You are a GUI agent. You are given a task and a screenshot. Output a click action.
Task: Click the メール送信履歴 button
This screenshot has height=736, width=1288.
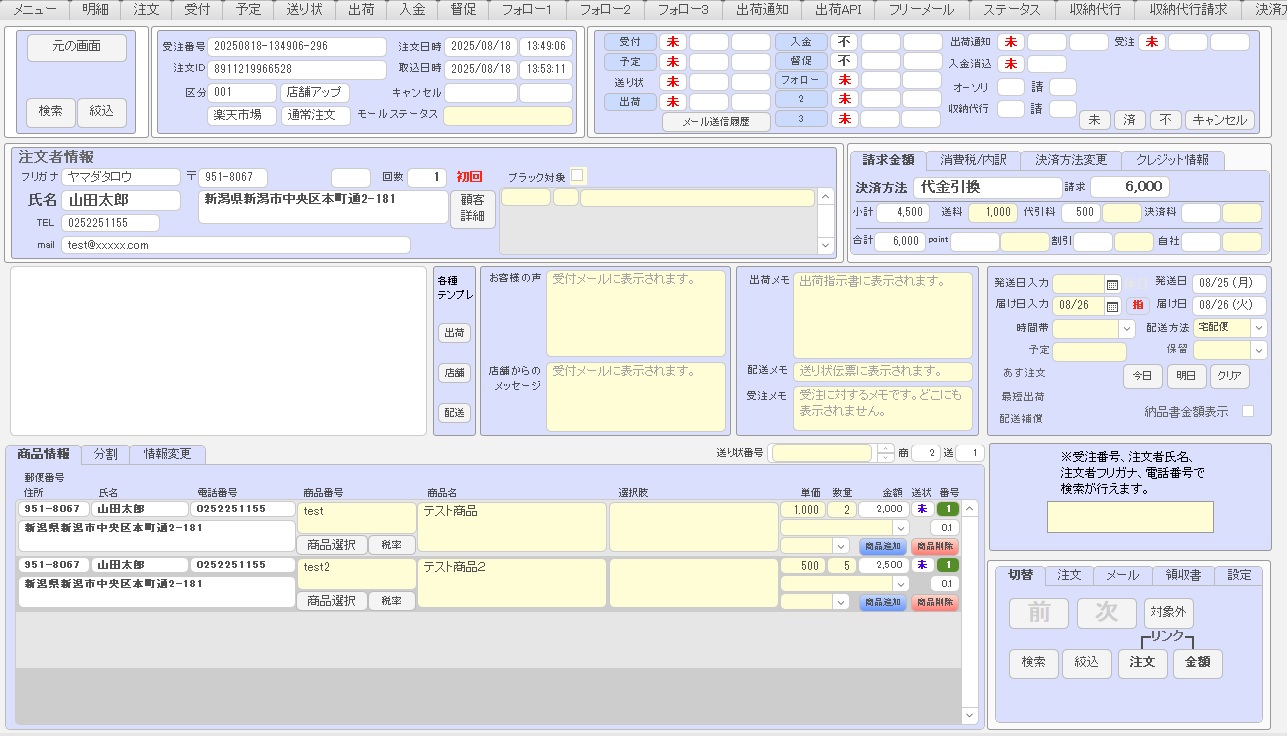pyautogui.click(x=716, y=122)
